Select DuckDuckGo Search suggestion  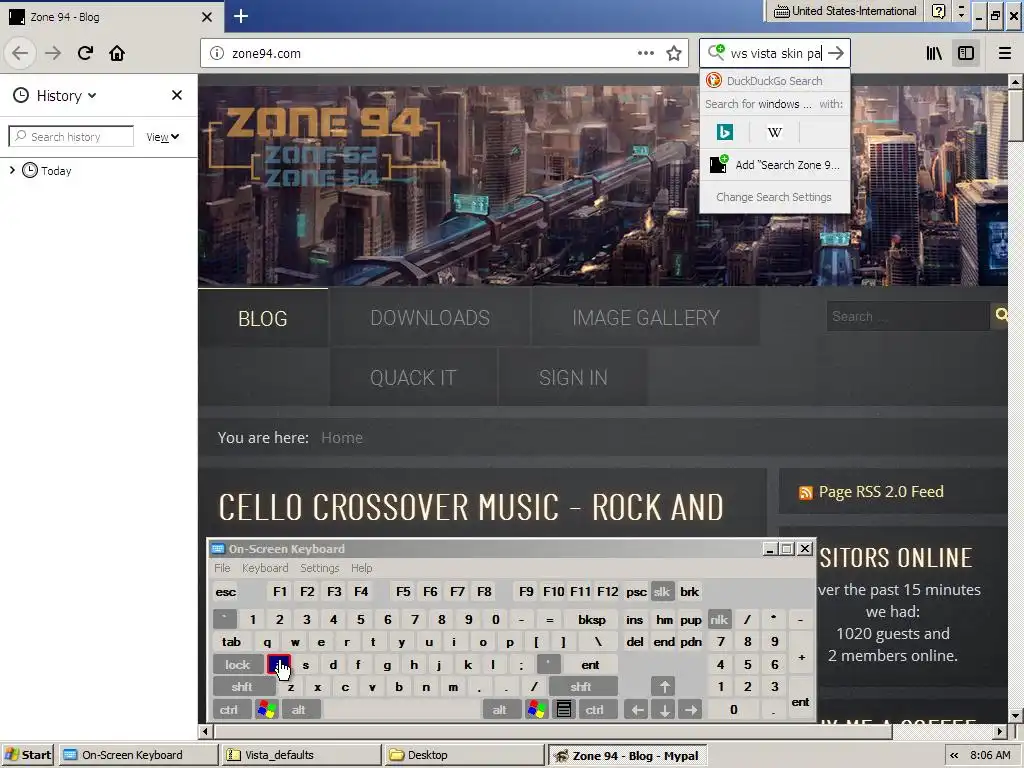click(x=775, y=81)
